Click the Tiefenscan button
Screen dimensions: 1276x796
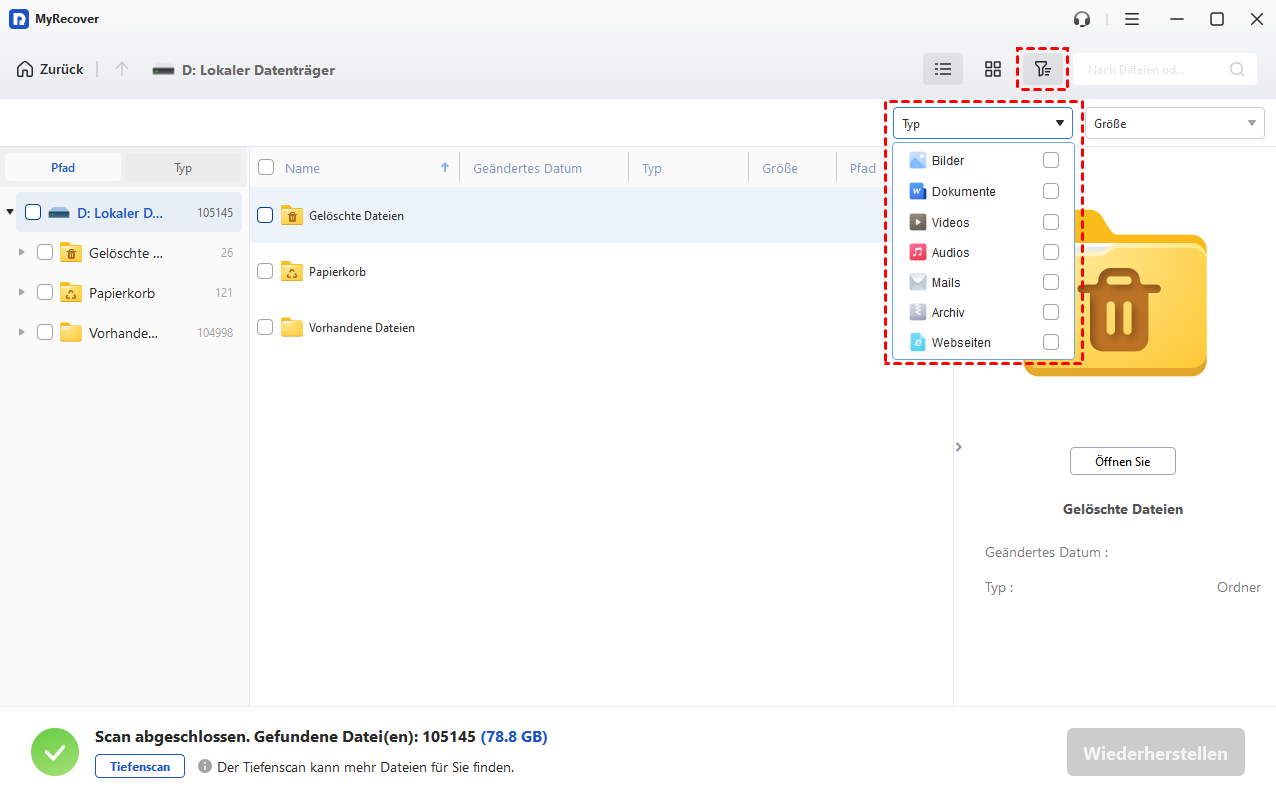pyautogui.click(x=140, y=766)
